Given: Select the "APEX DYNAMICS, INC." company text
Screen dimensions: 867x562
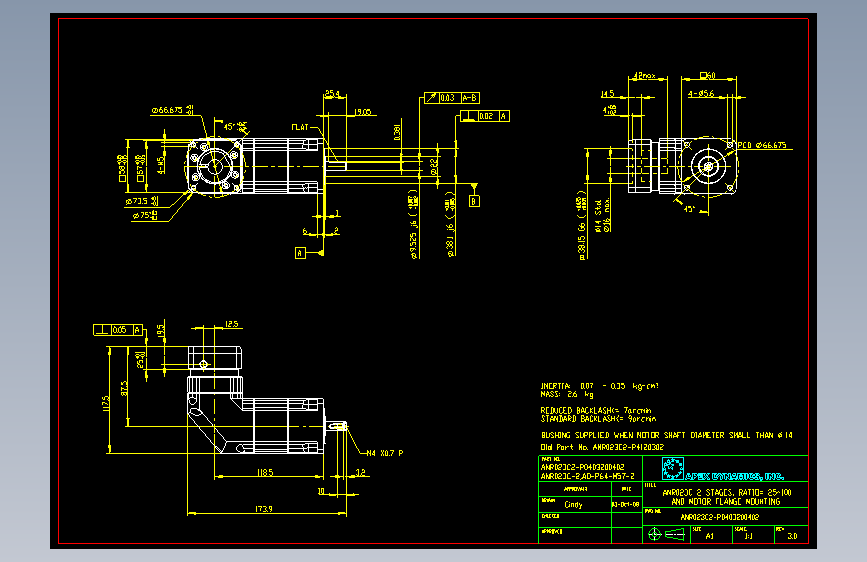Looking at the screenshot, I should [734, 476].
